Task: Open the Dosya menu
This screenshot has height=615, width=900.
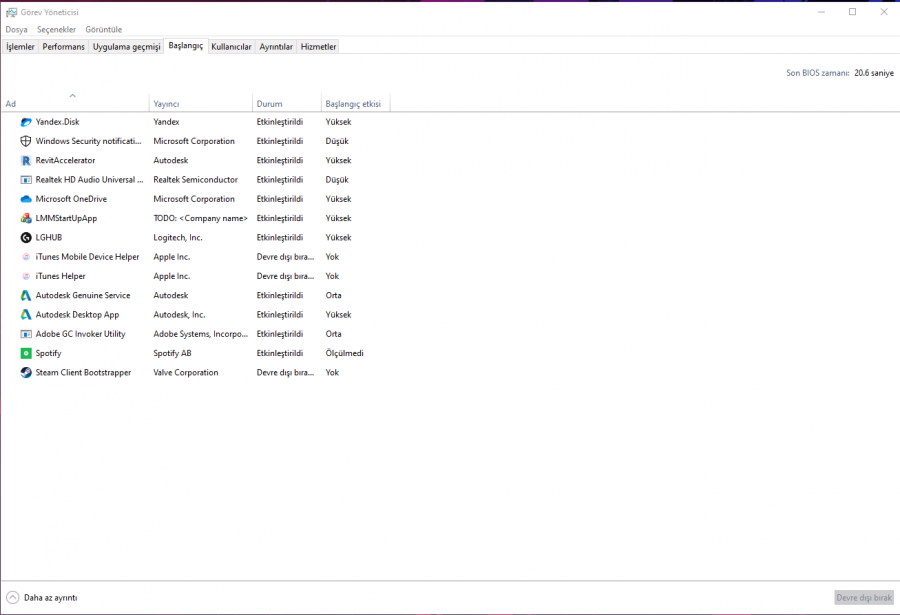Action: pyautogui.click(x=16, y=29)
